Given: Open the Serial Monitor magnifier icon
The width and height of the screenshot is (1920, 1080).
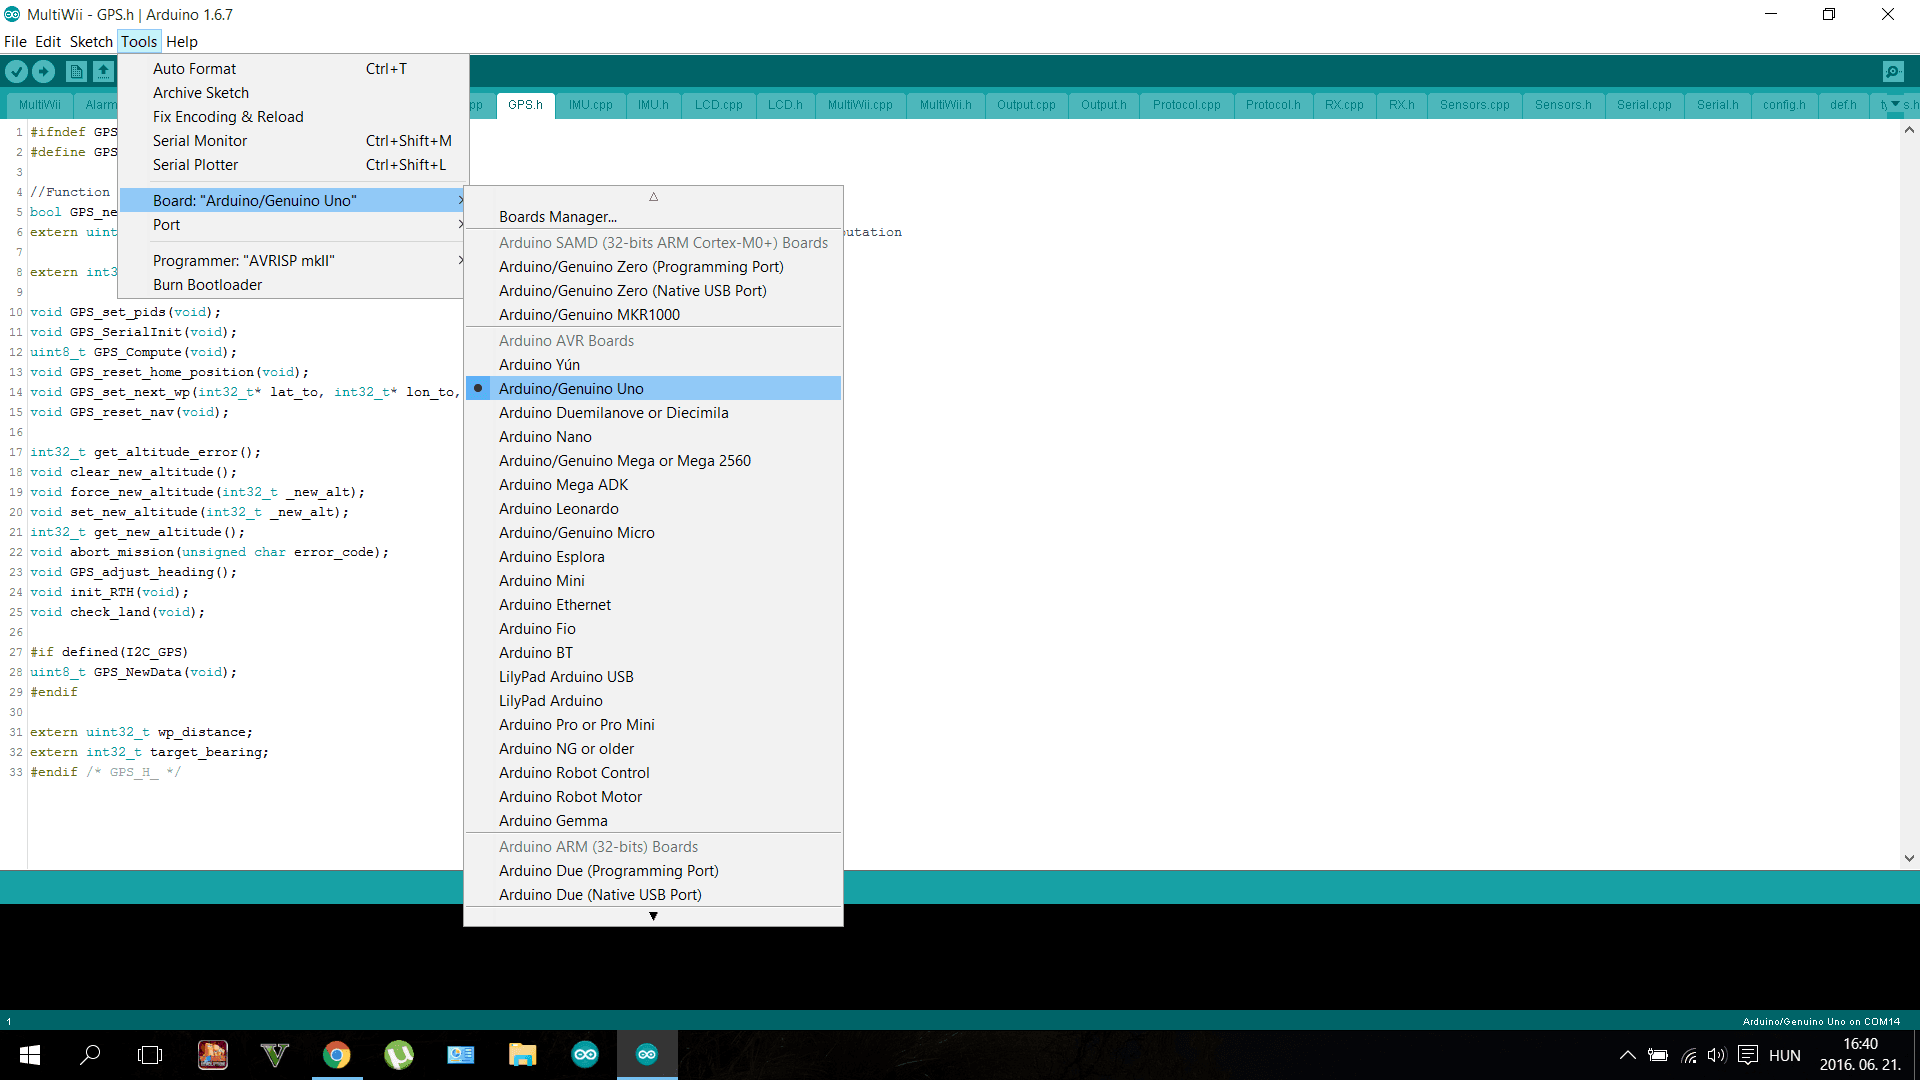Looking at the screenshot, I should point(1892,71).
